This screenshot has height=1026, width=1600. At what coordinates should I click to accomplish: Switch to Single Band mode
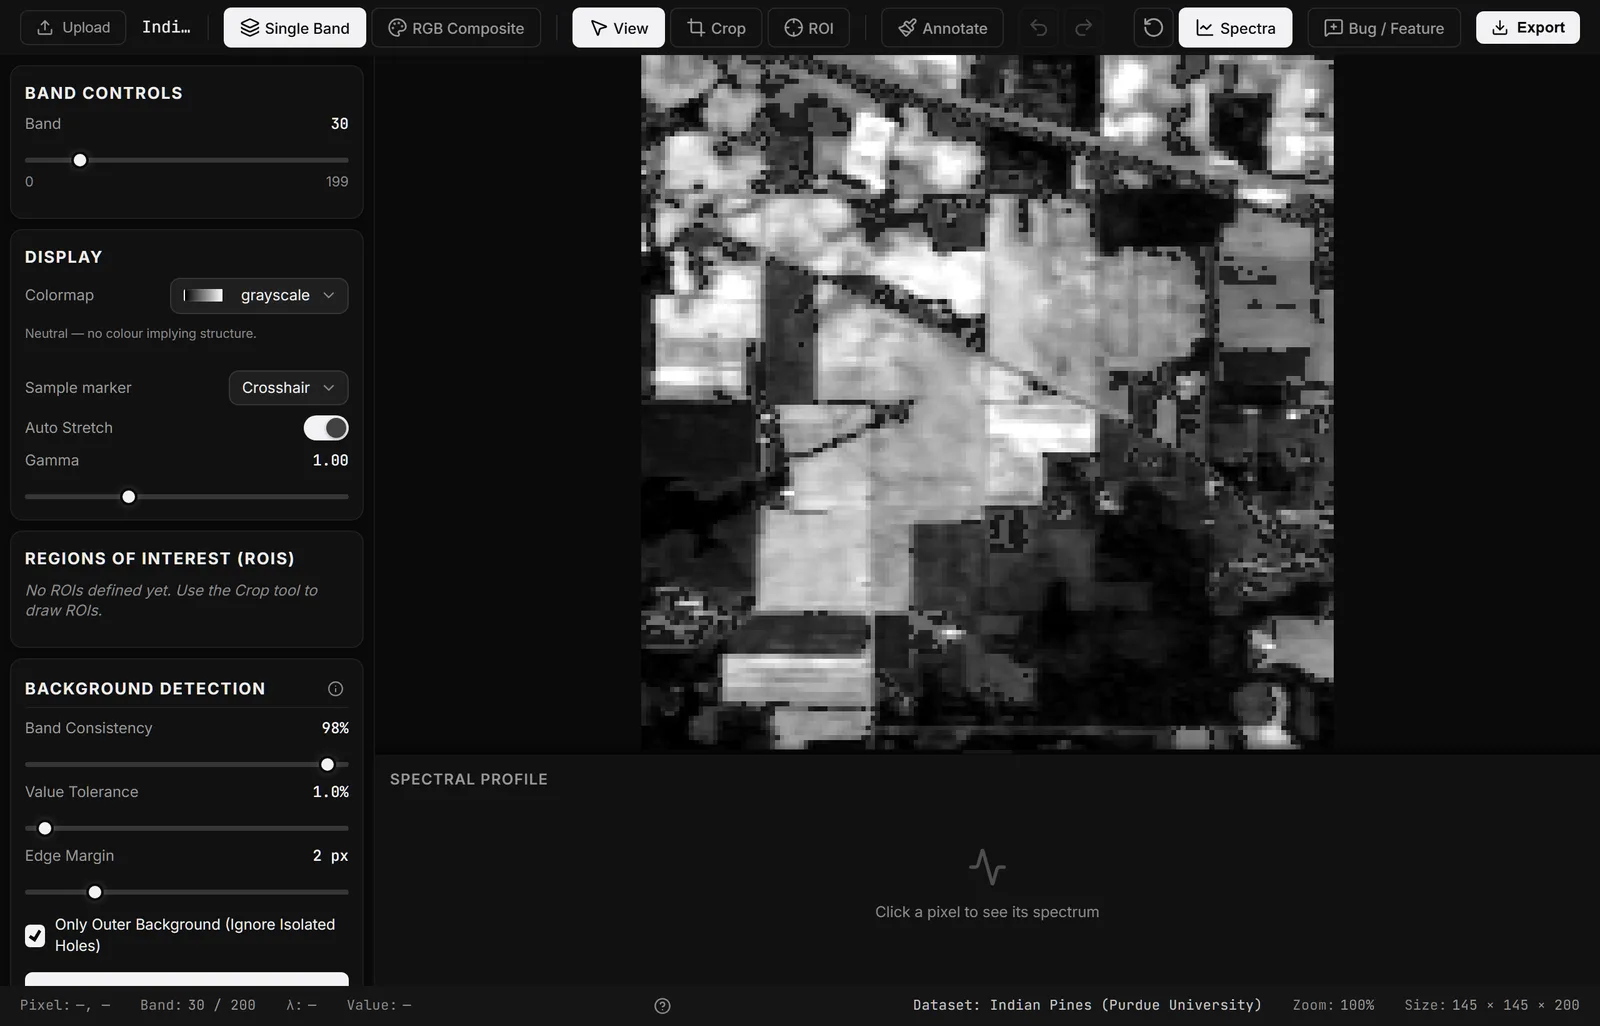(295, 28)
